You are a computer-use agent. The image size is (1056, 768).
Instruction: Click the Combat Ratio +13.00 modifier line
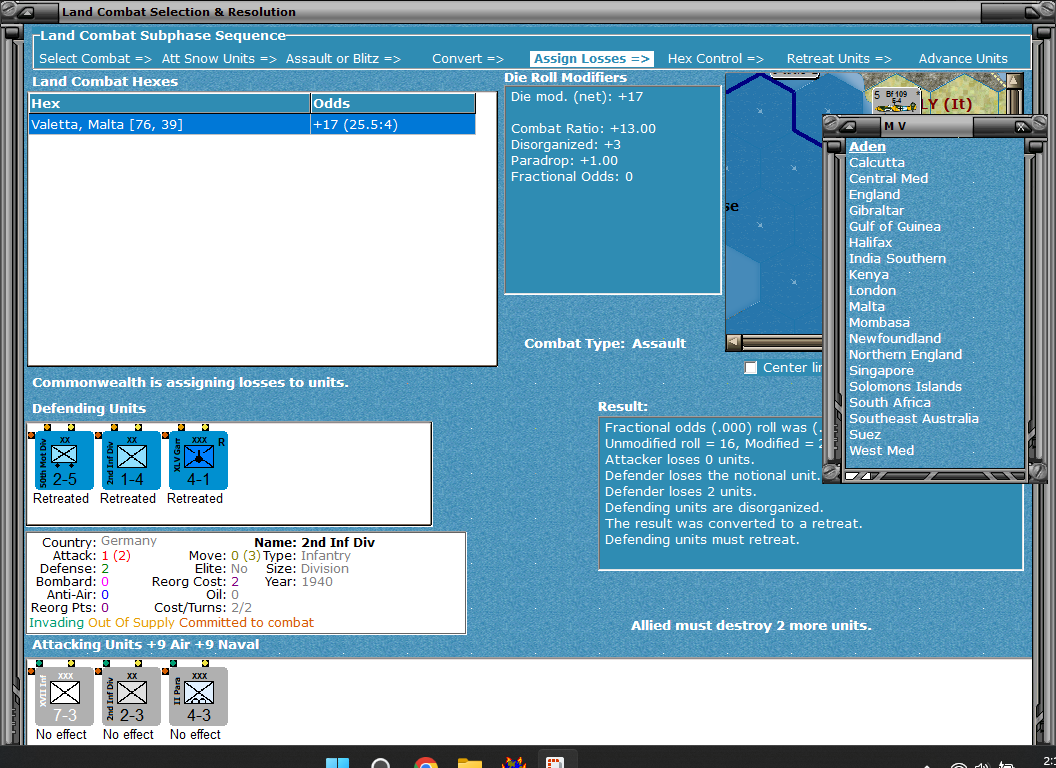(x=583, y=129)
